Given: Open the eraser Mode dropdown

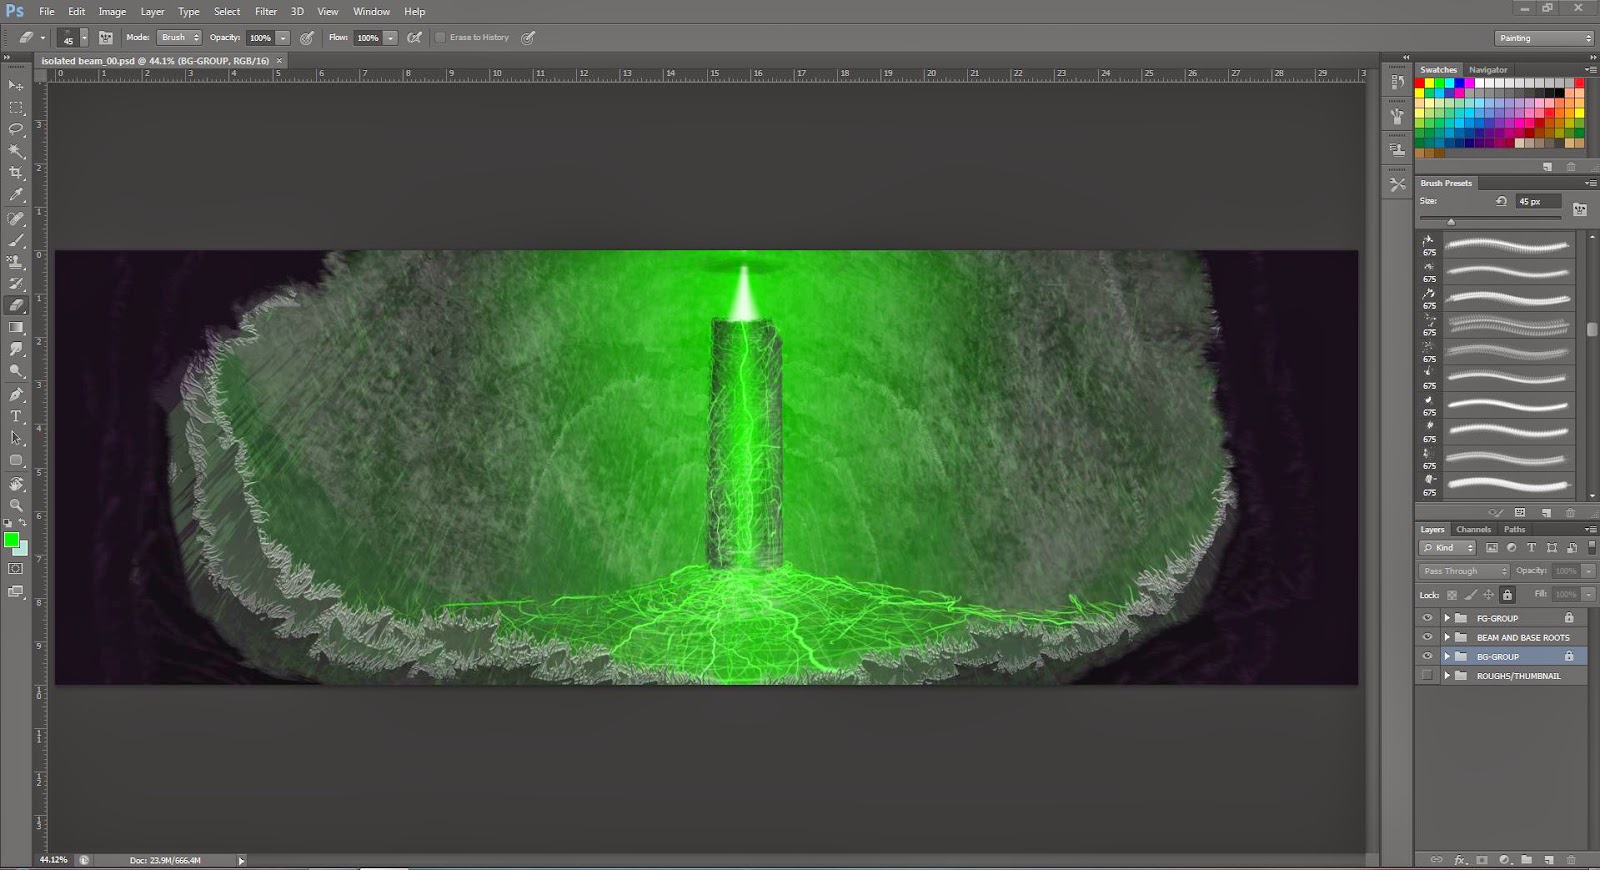Looking at the screenshot, I should (179, 37).
